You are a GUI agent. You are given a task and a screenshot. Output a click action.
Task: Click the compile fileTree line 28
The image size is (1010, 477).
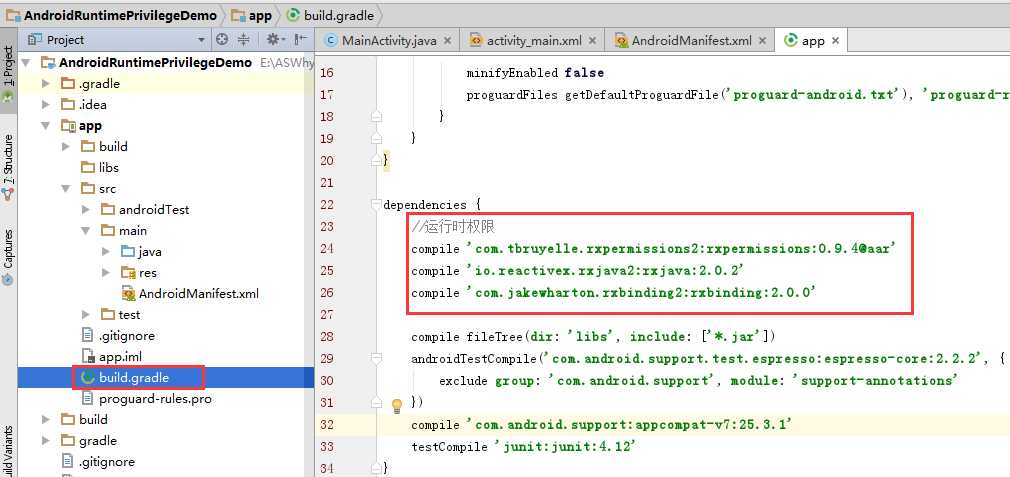pos(593,337)
